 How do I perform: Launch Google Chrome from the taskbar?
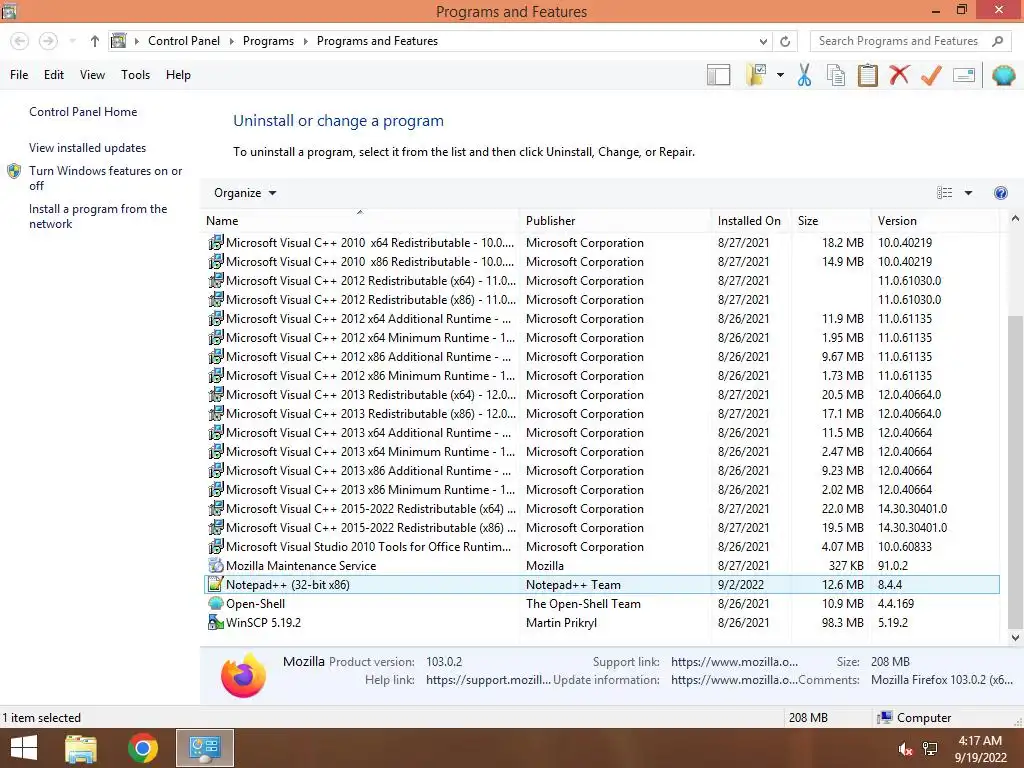point(143,748)
